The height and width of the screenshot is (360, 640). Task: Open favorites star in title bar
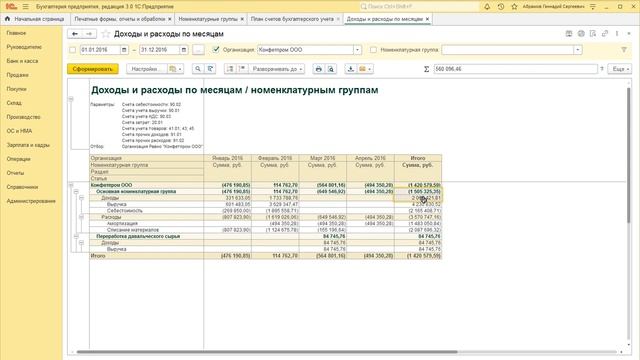[514, 7]
